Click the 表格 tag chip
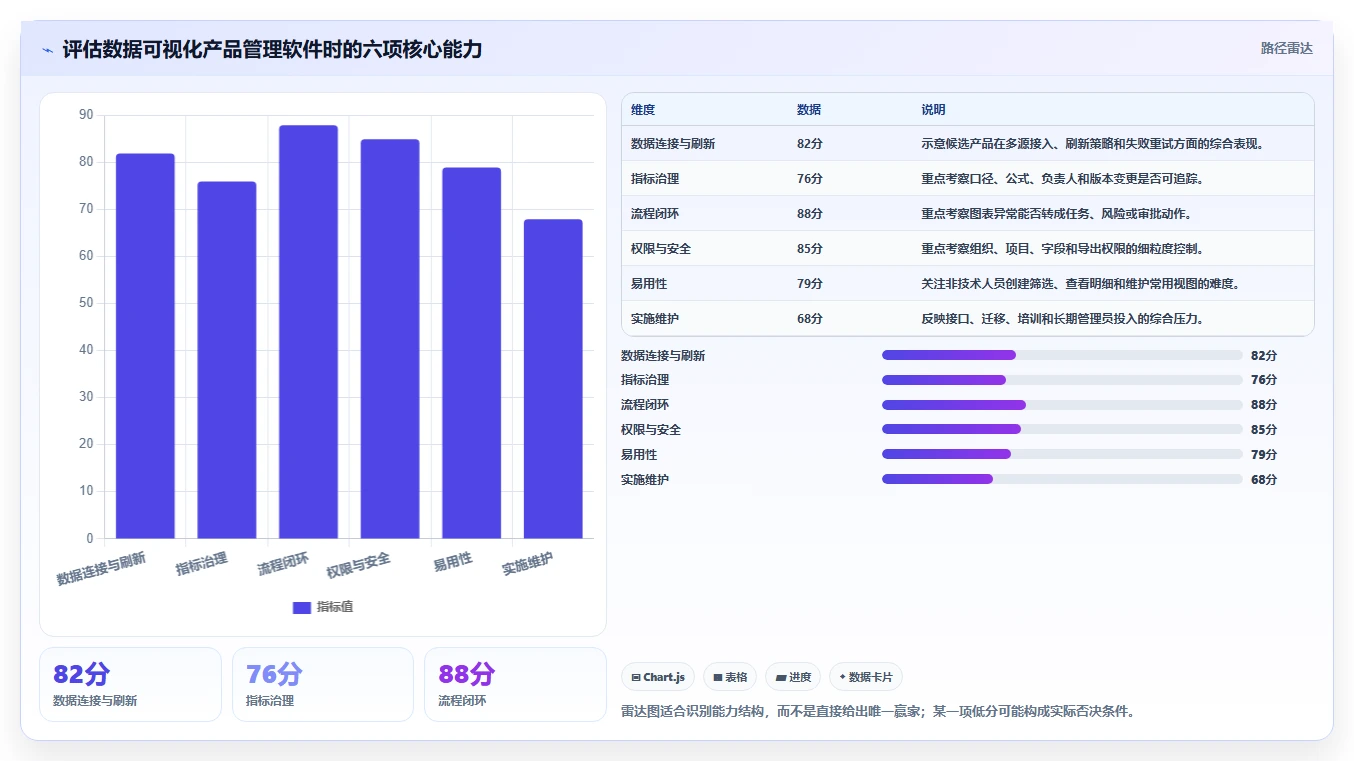This screenshot has height=761, width=1354. click(x=730, y=677)
